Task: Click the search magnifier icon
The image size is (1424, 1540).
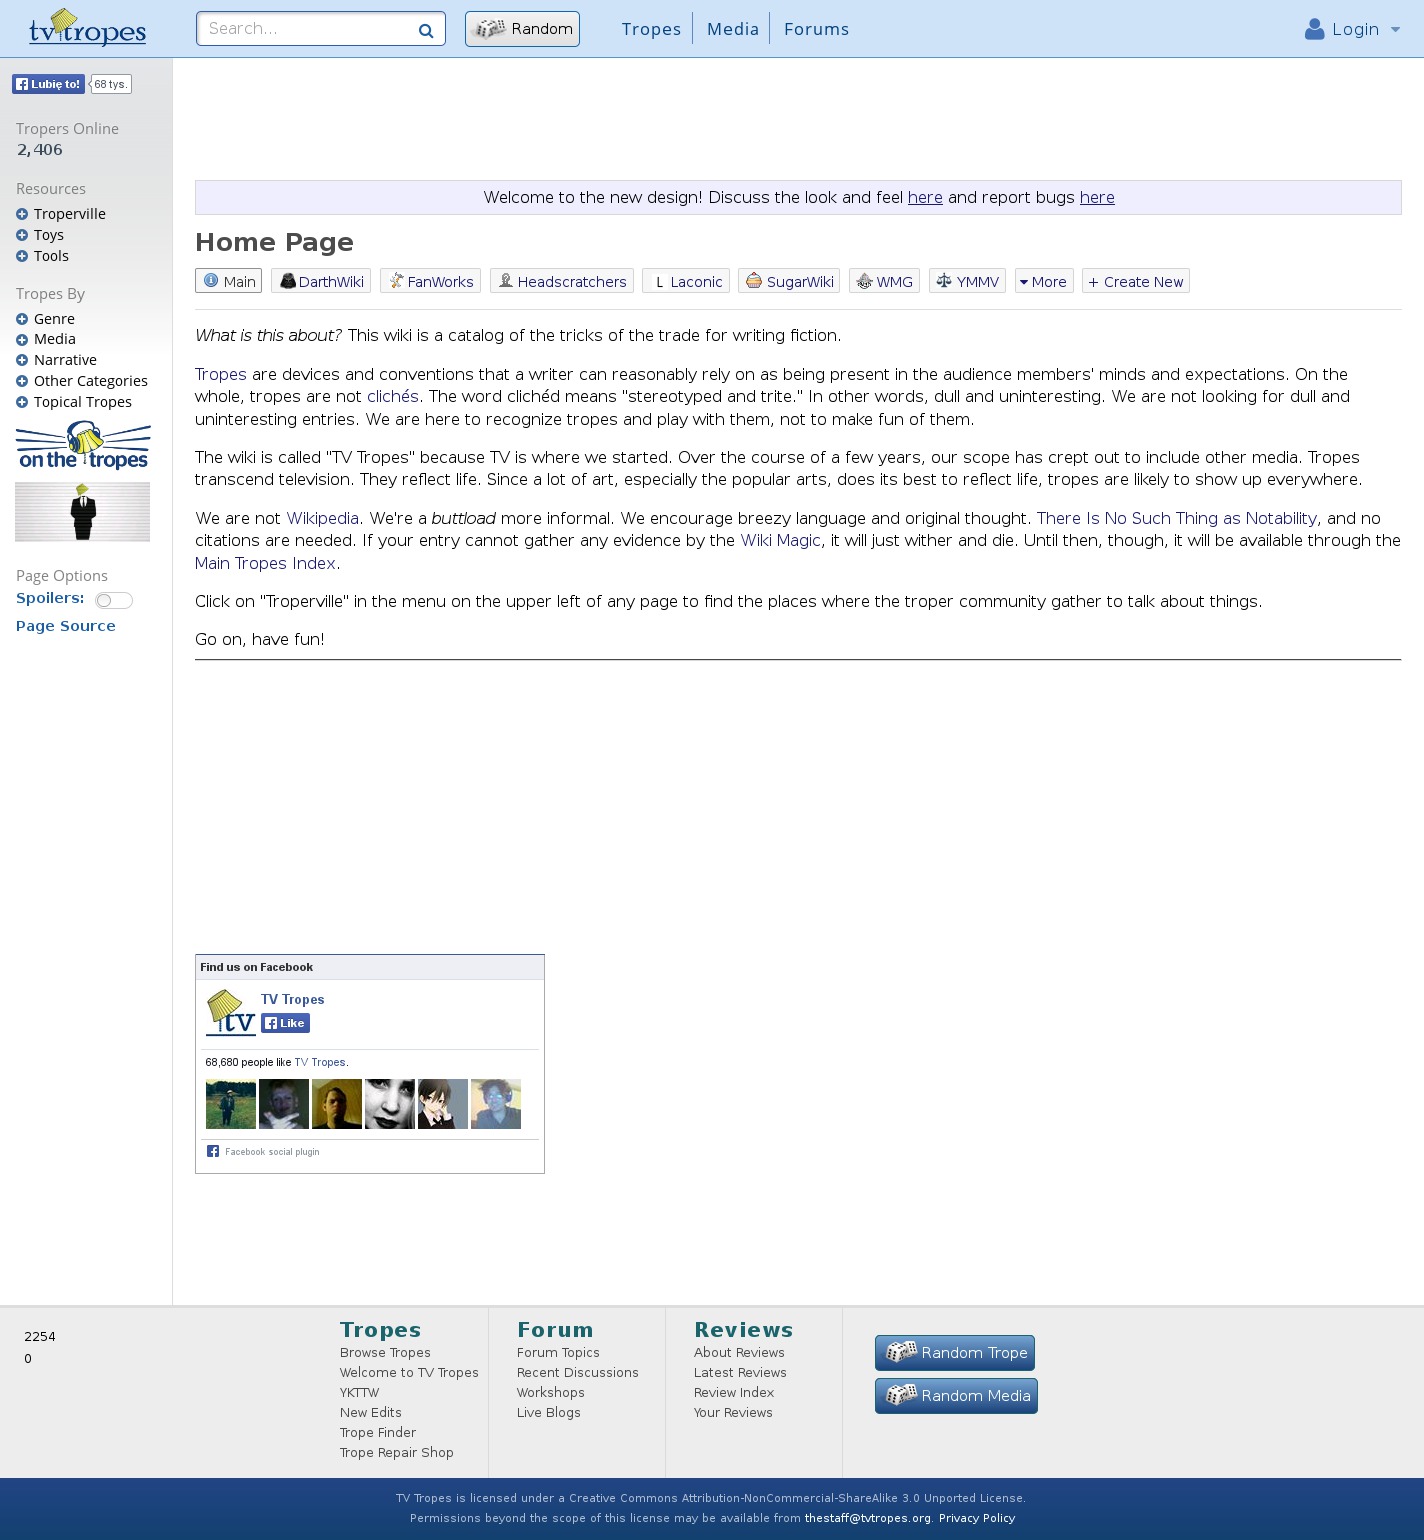Action: [426, 30]
